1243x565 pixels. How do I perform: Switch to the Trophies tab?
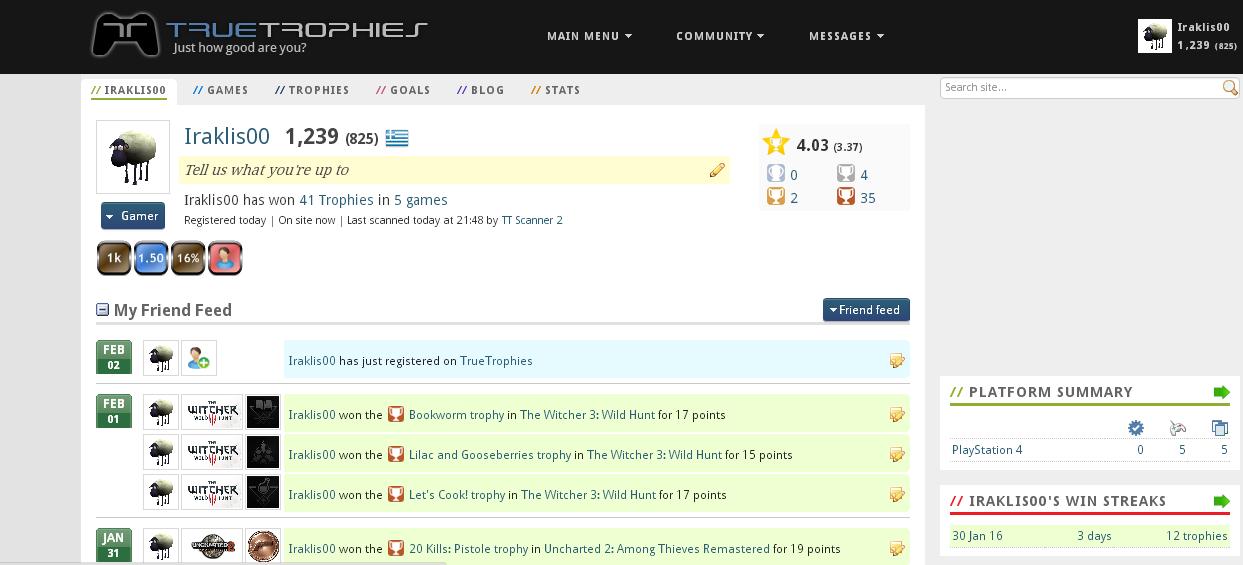pyautogui.click(x=312, y=90)
